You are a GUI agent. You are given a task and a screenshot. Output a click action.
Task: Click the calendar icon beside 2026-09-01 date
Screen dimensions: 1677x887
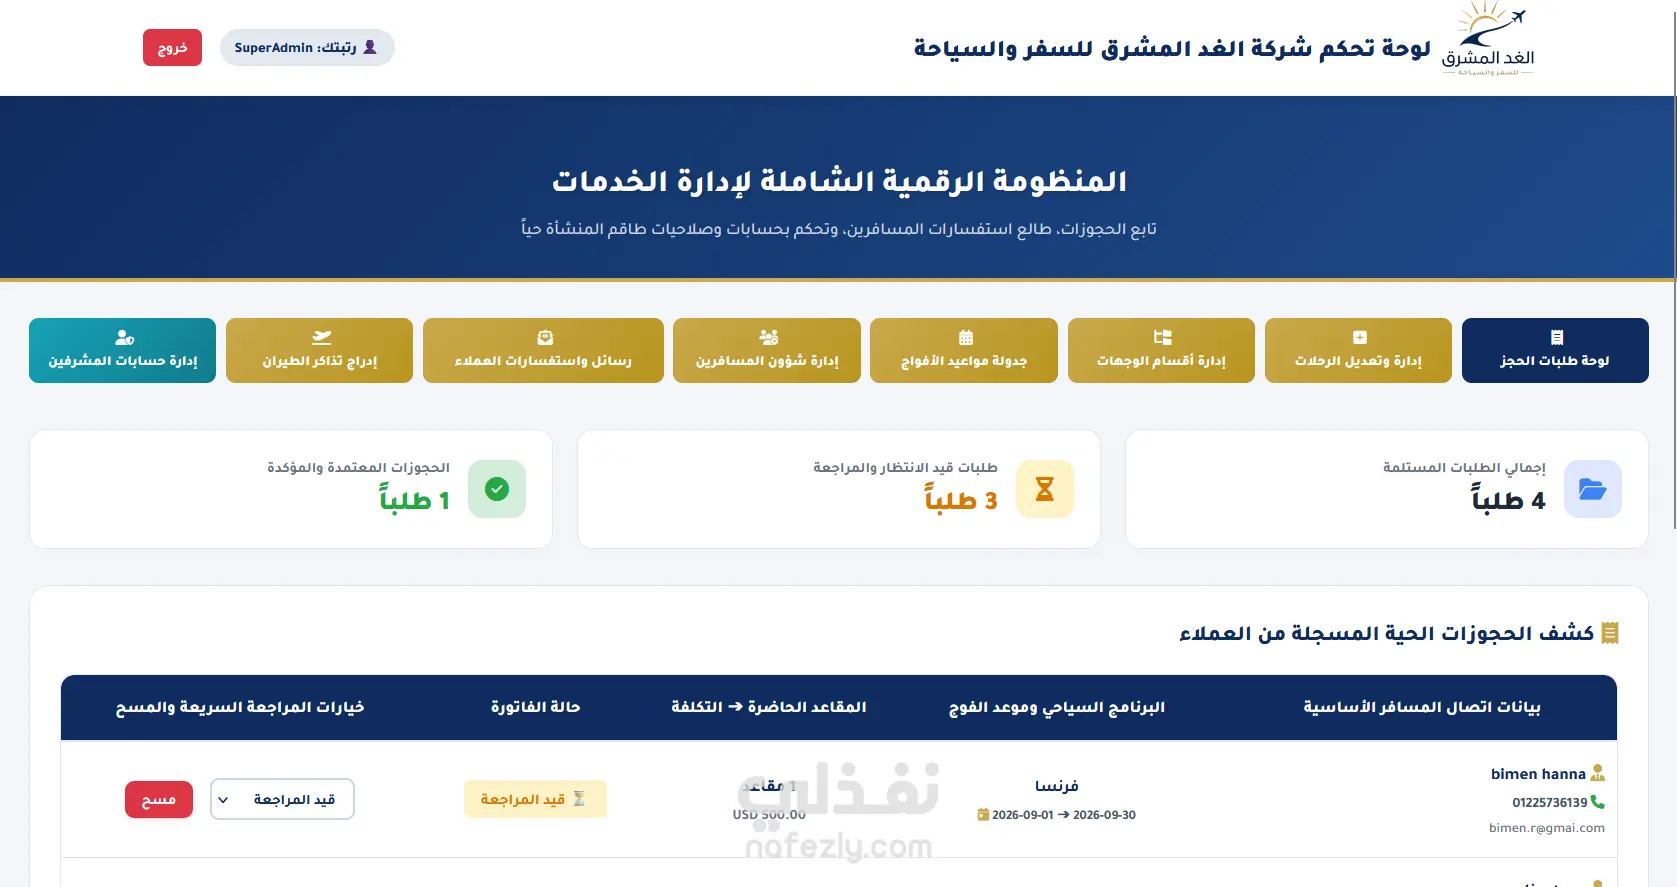[x=983, y=815]
